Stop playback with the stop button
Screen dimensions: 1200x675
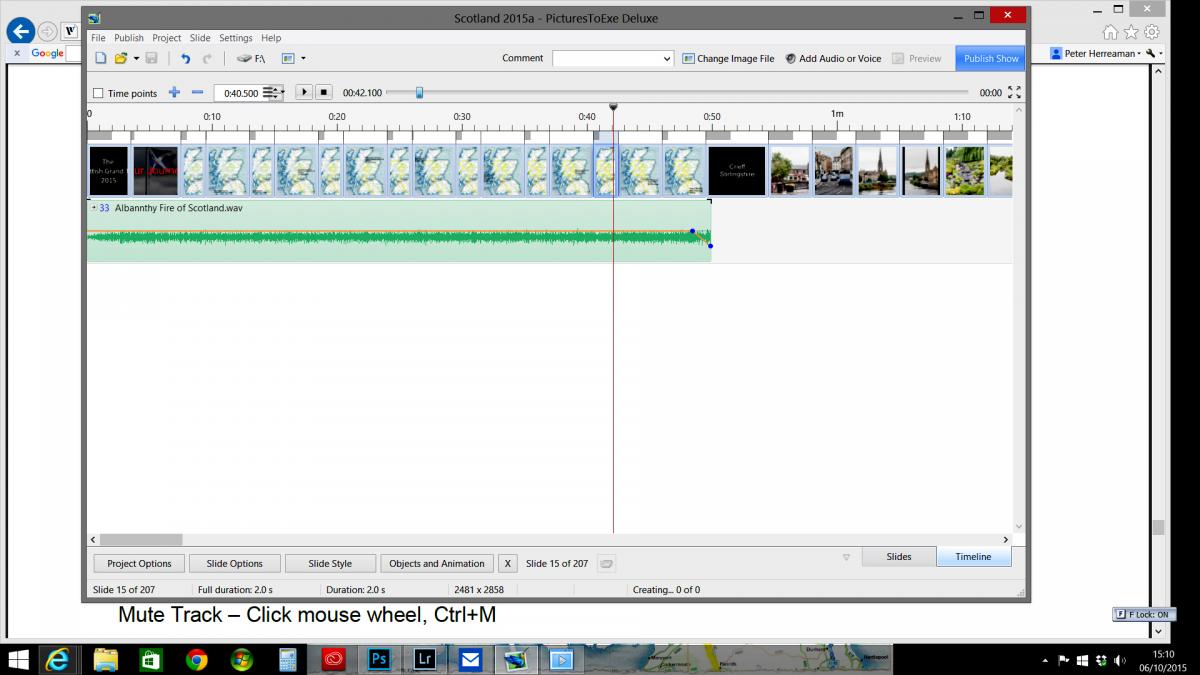(x=324, y=92)
